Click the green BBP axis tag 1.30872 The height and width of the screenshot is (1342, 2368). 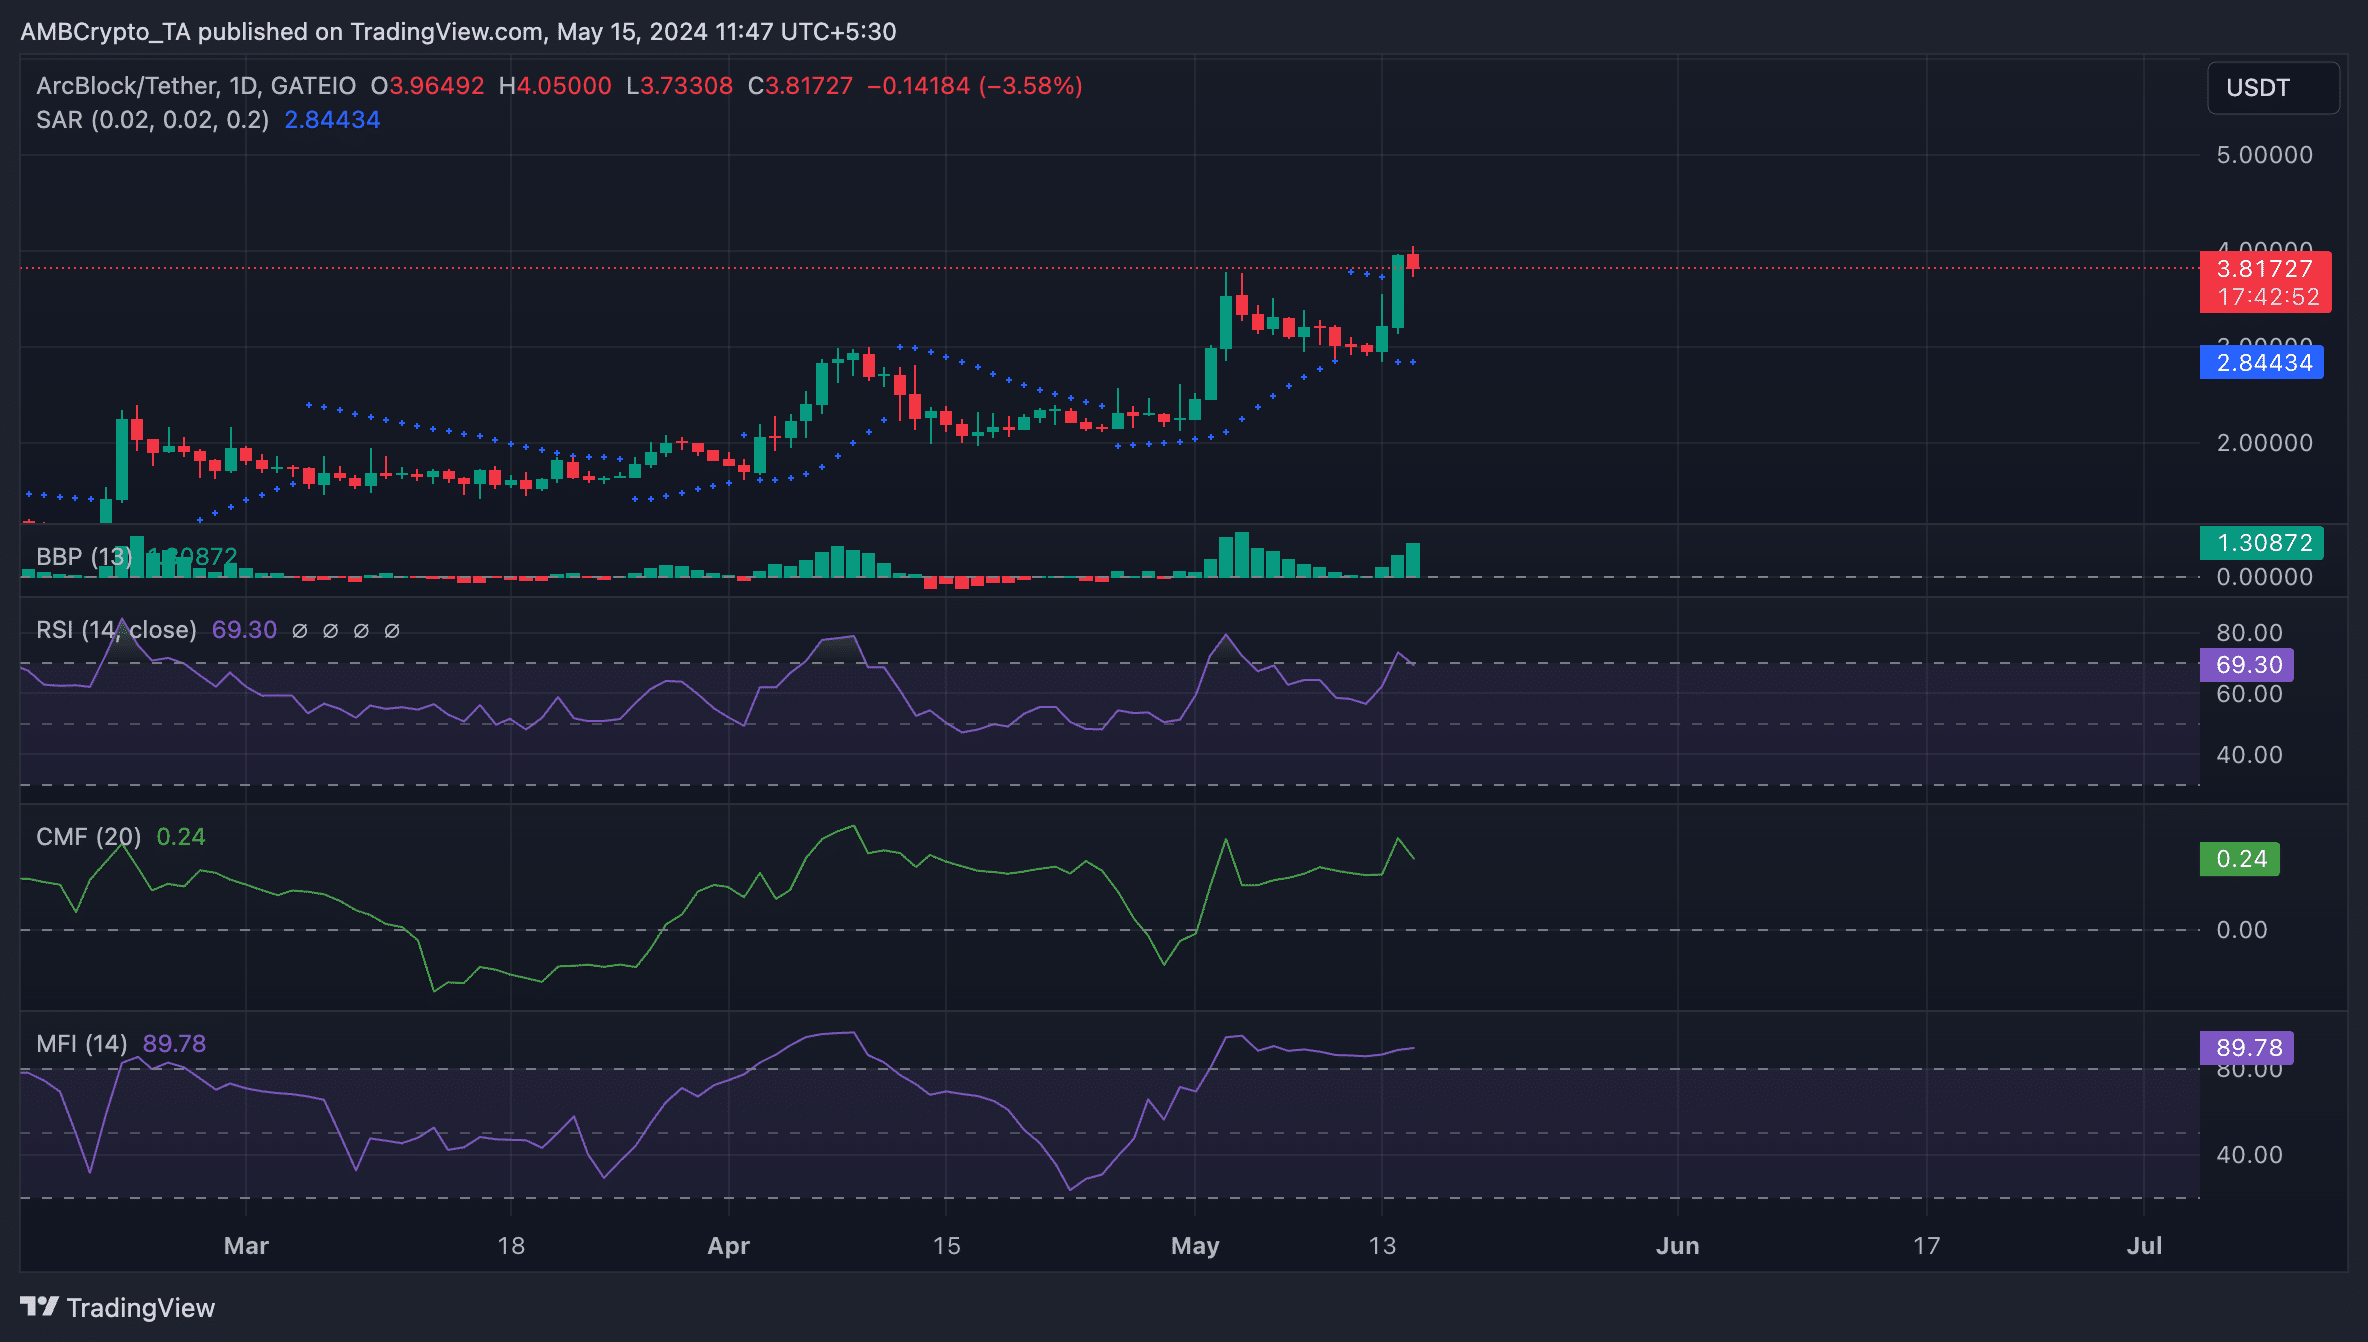2261,542
